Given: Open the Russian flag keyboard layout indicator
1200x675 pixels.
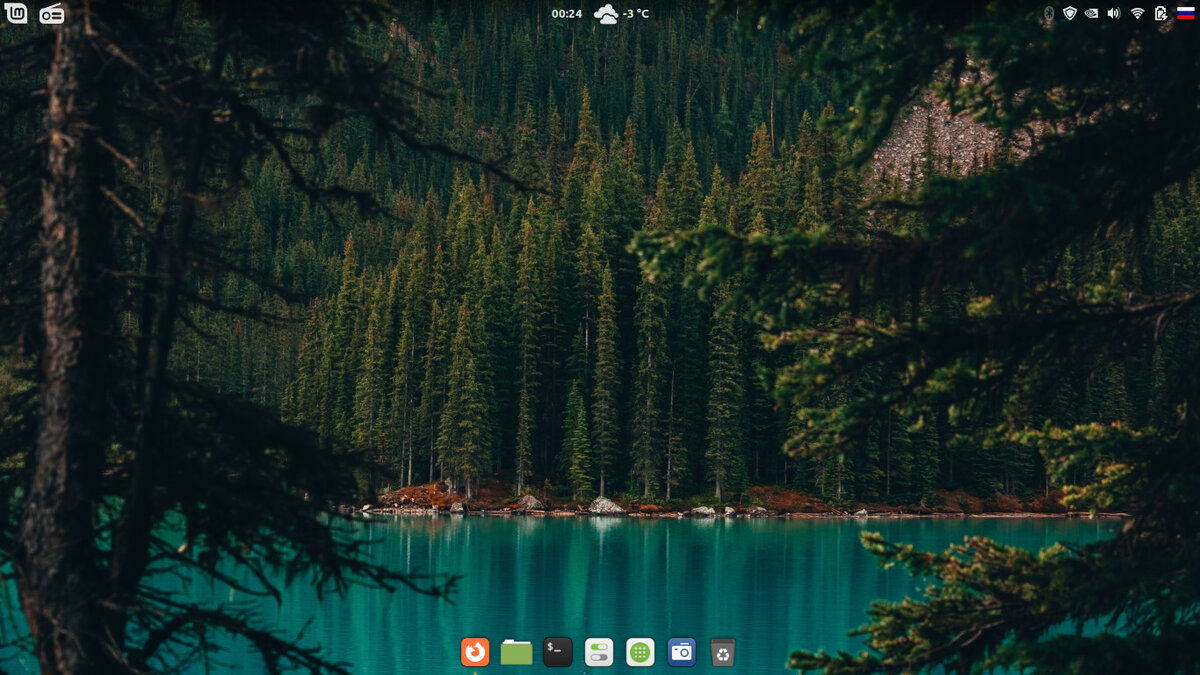Looking at the screenshot, I should point(1186,13).
